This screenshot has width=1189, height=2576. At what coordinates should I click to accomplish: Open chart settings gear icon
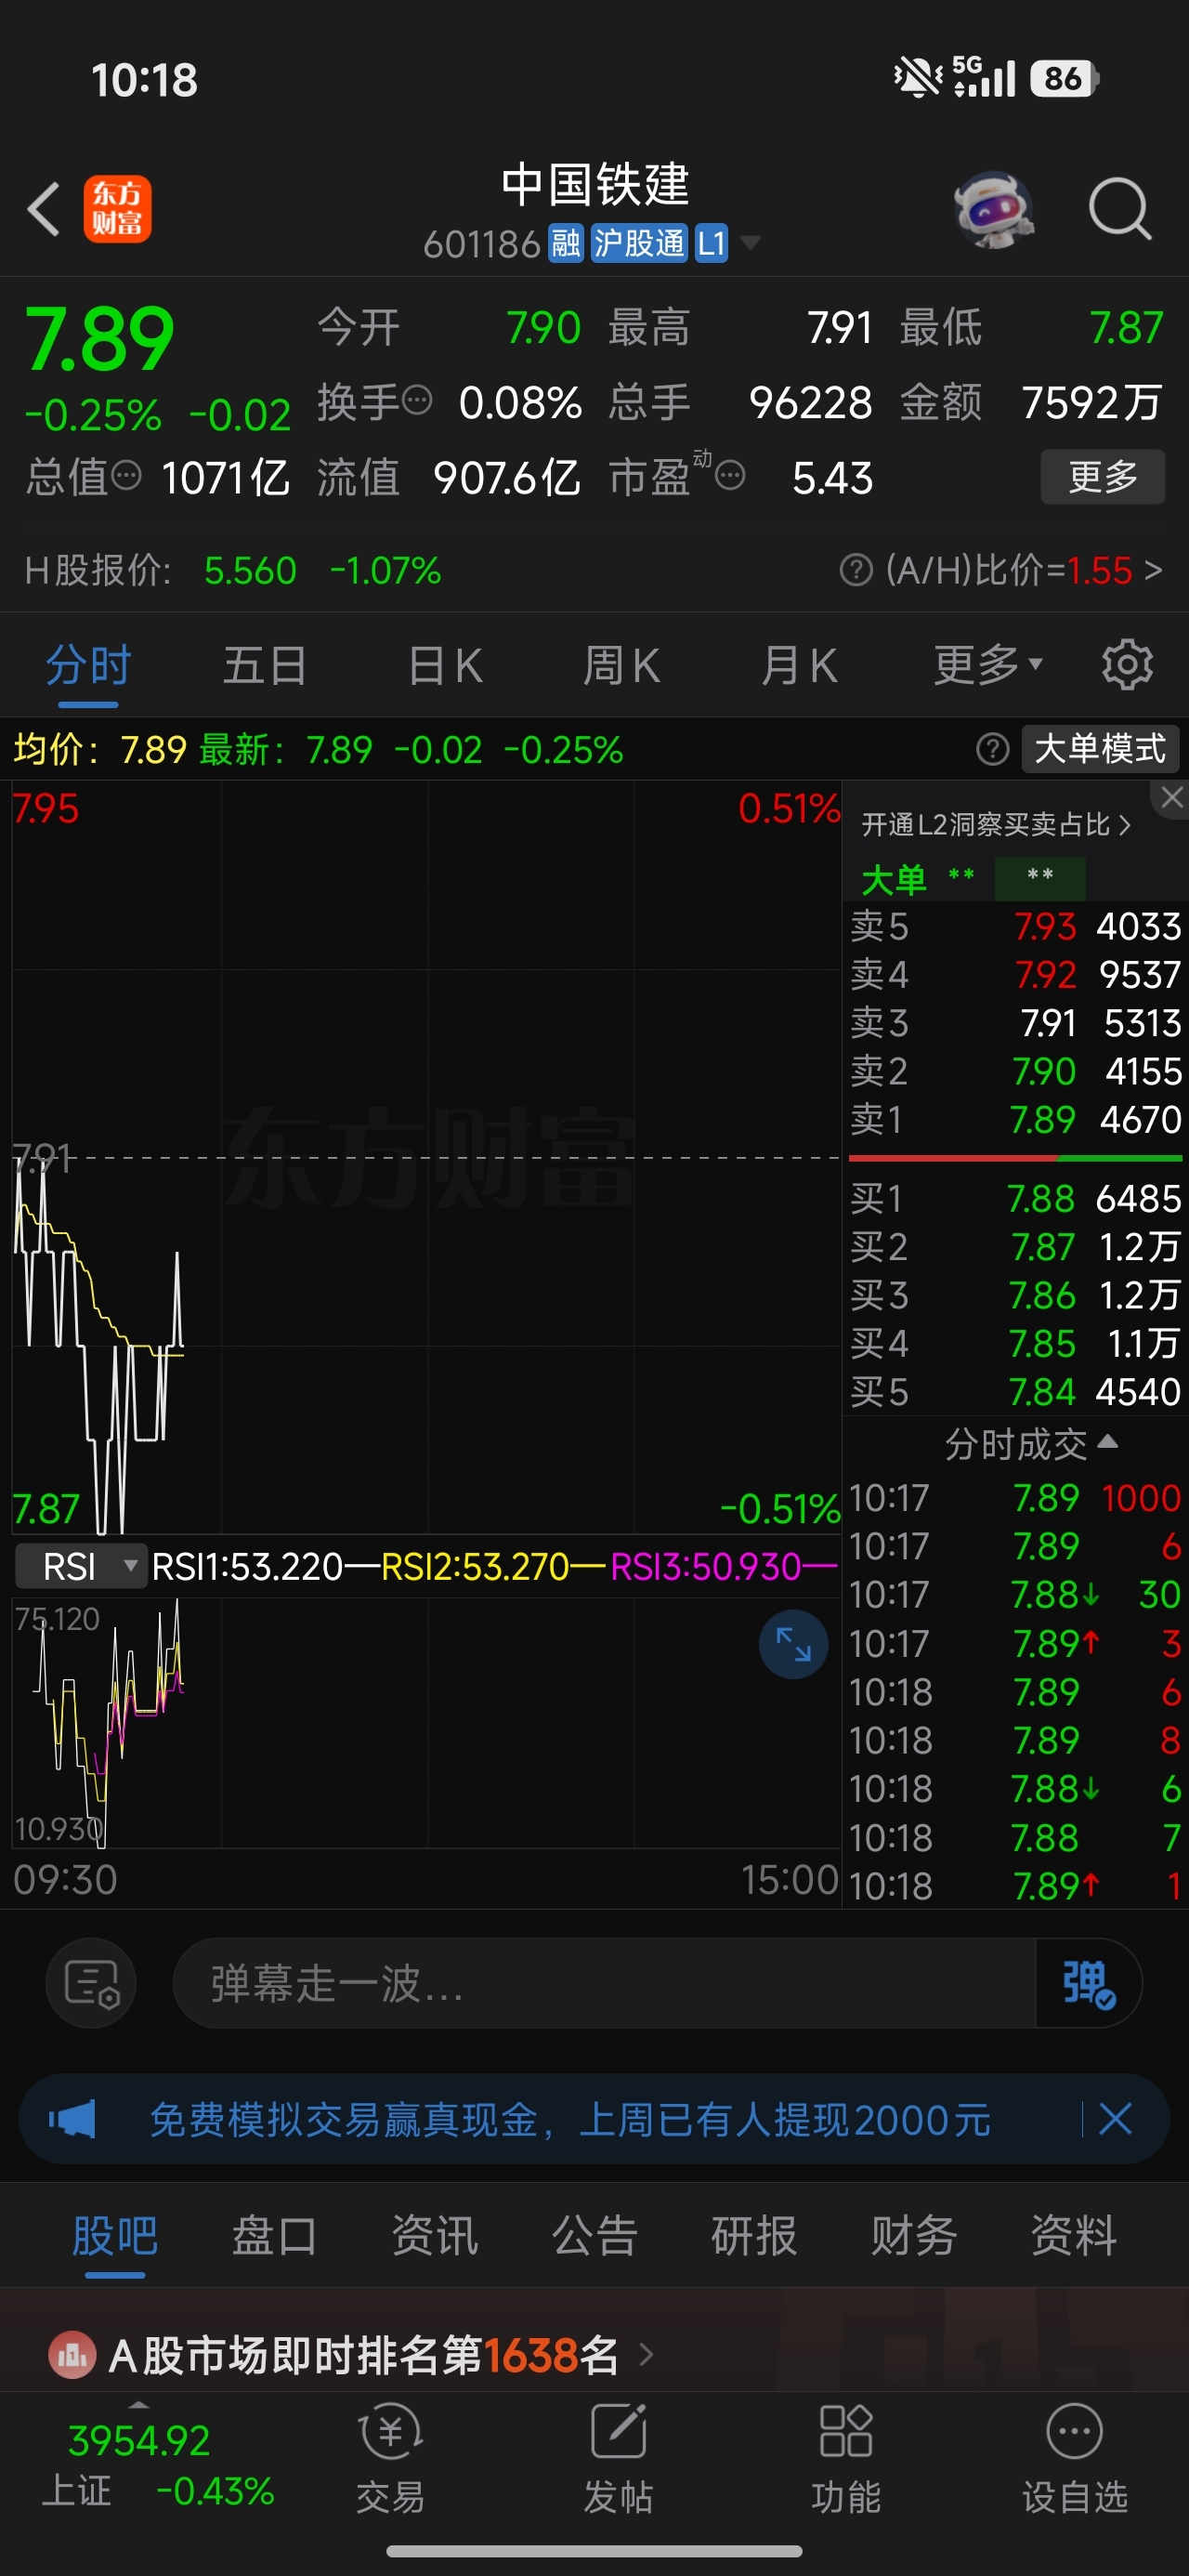[x=1127, y=664]
